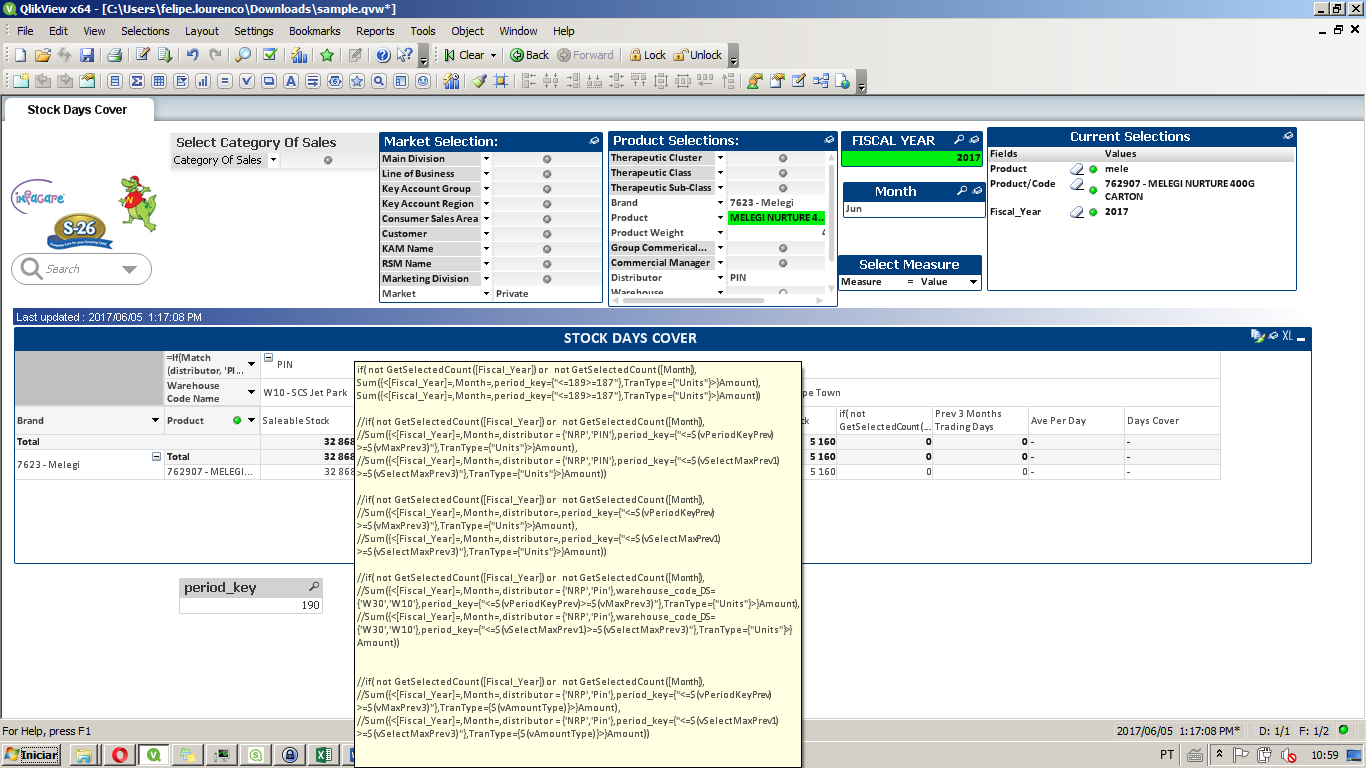
Task: Collapse the PIN distributor column group
Action: [268, 358]
